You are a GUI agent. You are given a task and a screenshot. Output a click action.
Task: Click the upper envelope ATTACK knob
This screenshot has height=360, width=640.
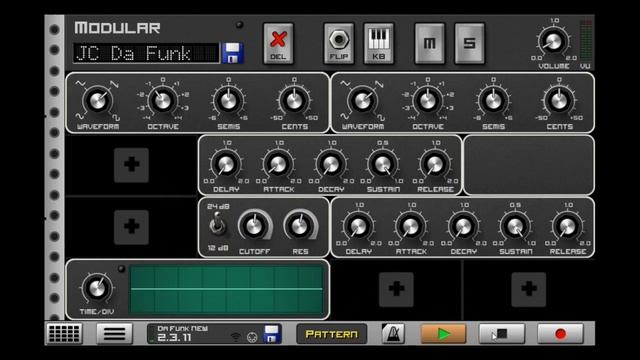(x=278, y=164)
